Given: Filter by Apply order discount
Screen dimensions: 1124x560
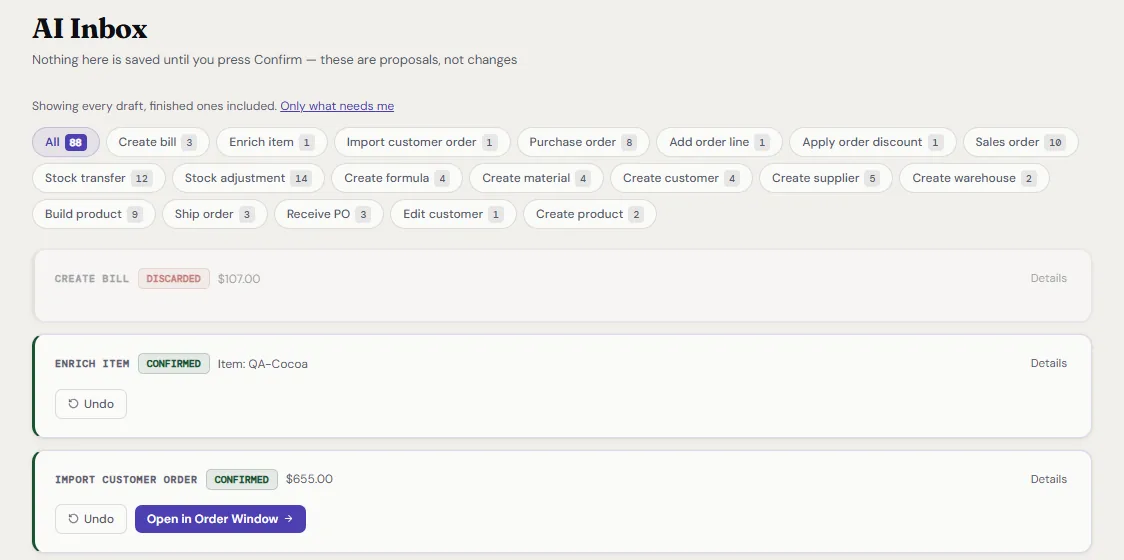Looking at the screenshot, I should point(872,142).
